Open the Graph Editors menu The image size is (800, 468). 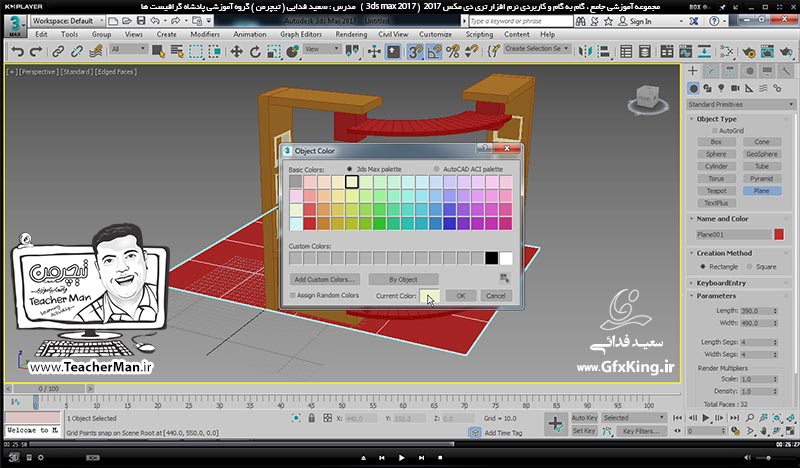click(x=301, y=34)
